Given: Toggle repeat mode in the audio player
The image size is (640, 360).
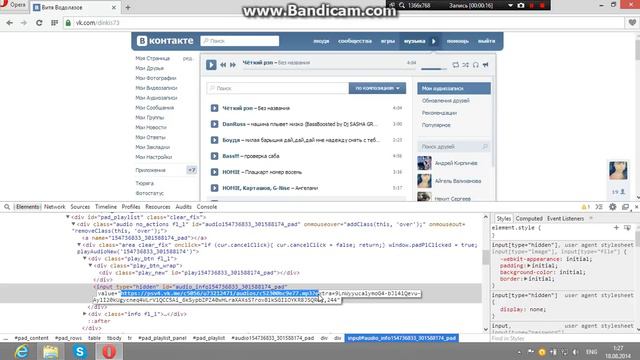Looking at the screenshot, I should (x=456, y=65).
